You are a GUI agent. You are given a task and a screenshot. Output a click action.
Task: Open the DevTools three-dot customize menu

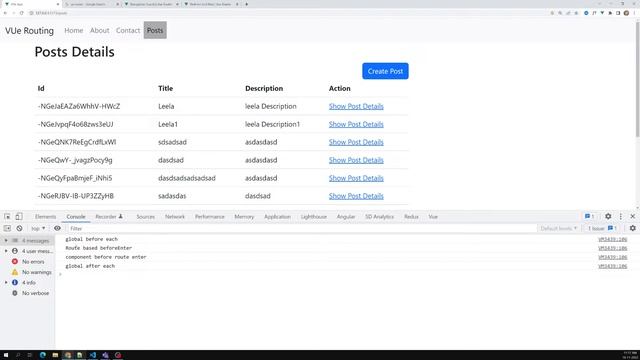point(621,216)
